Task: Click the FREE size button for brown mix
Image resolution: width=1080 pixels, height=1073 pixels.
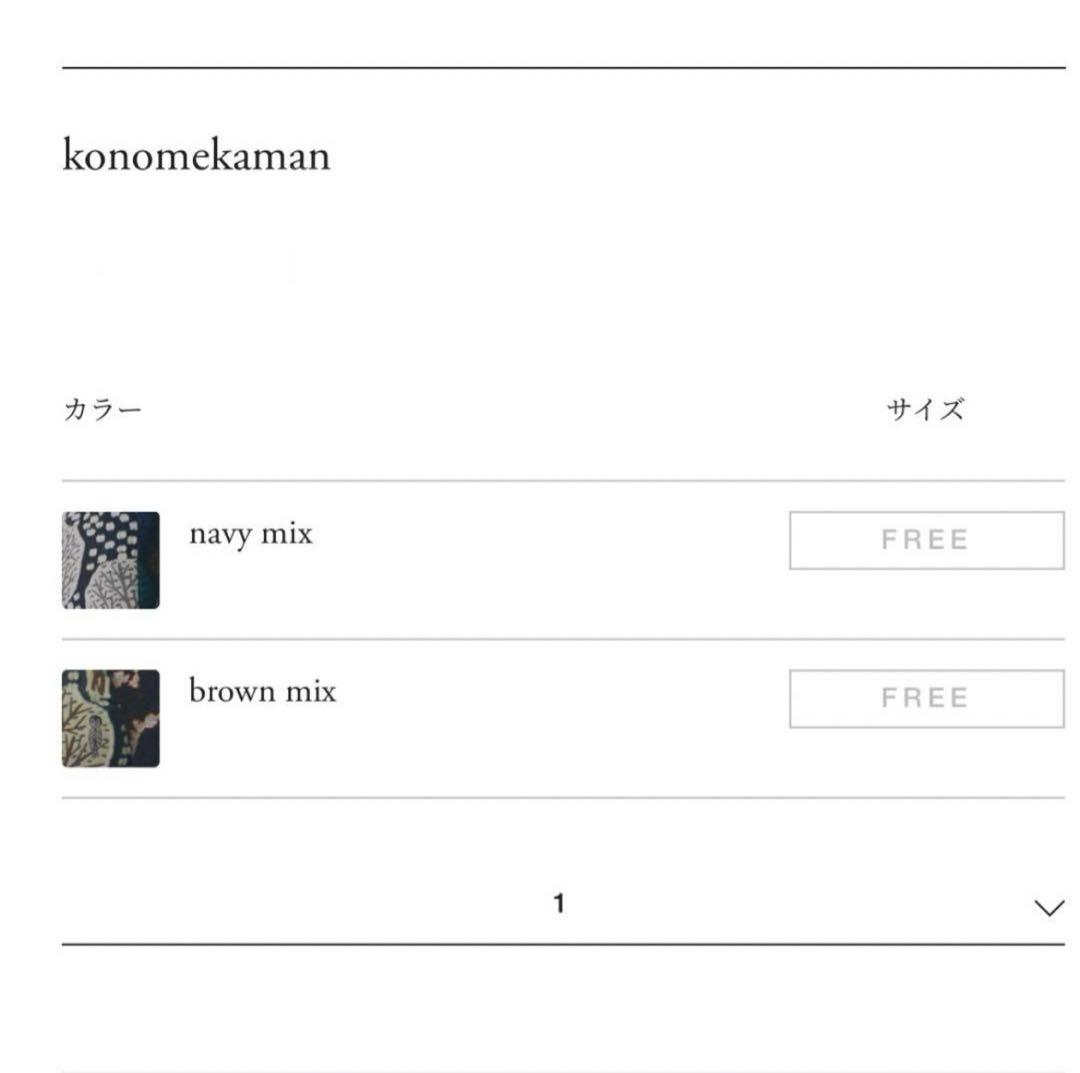Action: [924, 696]
